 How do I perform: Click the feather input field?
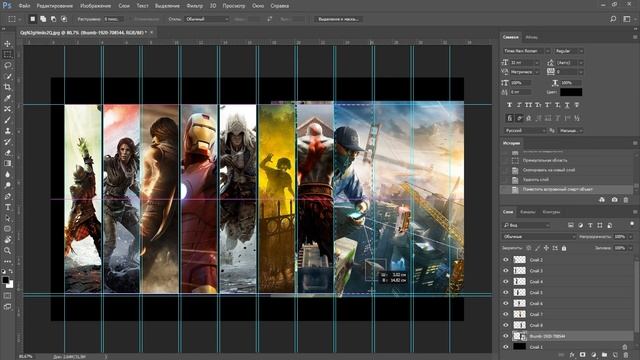pos(113,19)
